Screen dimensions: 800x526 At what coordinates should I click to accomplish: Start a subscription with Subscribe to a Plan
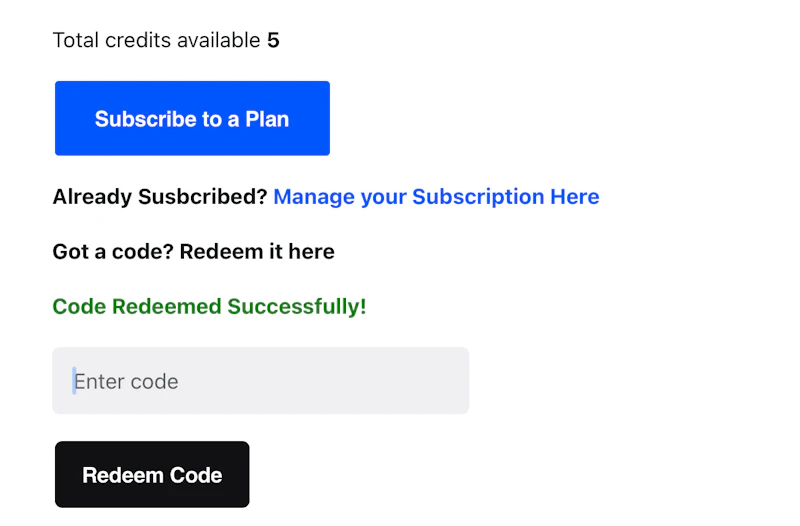(x=192, y=119)
